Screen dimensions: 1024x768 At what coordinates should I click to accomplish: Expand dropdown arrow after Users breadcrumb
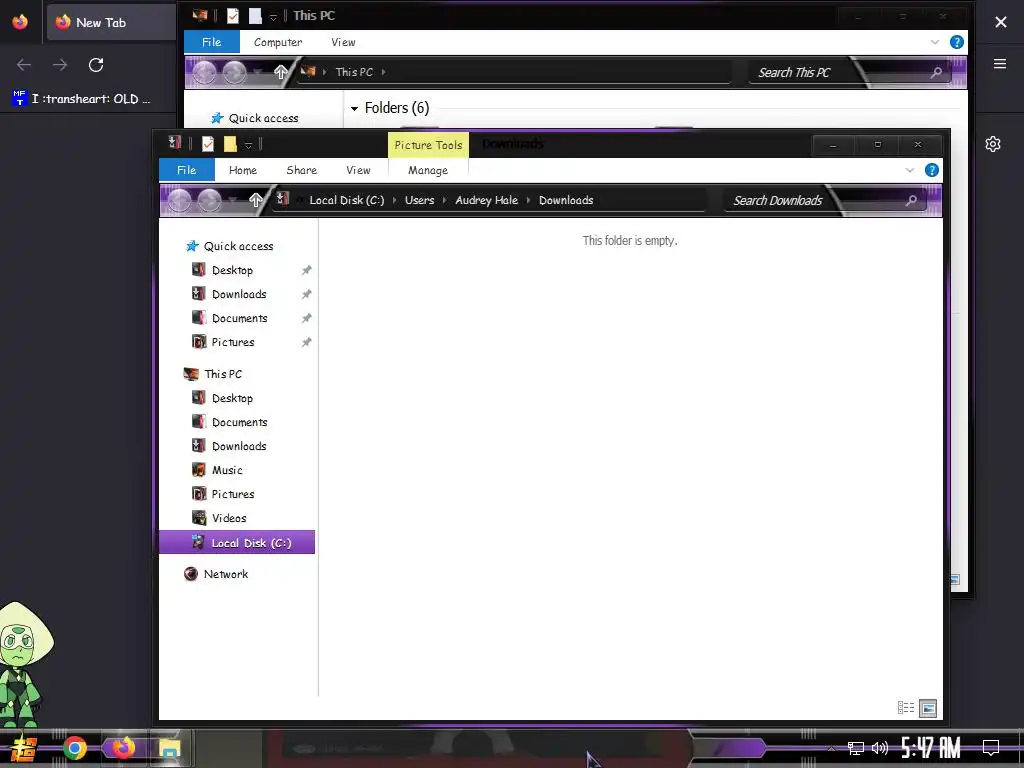pyautogui.click(x=445, y=200)
